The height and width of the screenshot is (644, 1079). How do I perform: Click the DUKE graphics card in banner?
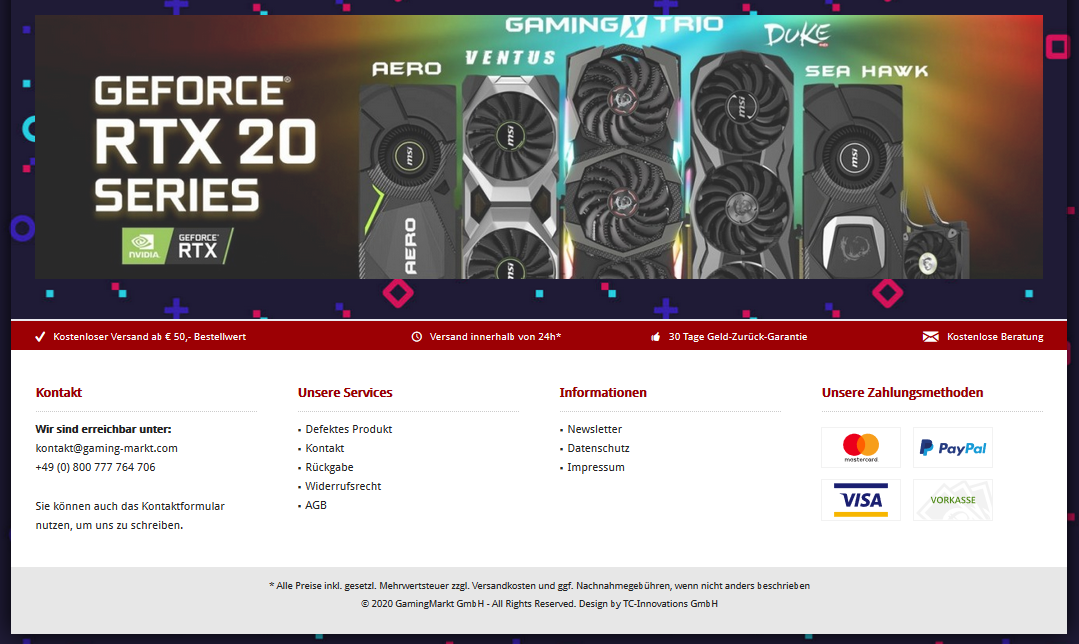[742, 165]
